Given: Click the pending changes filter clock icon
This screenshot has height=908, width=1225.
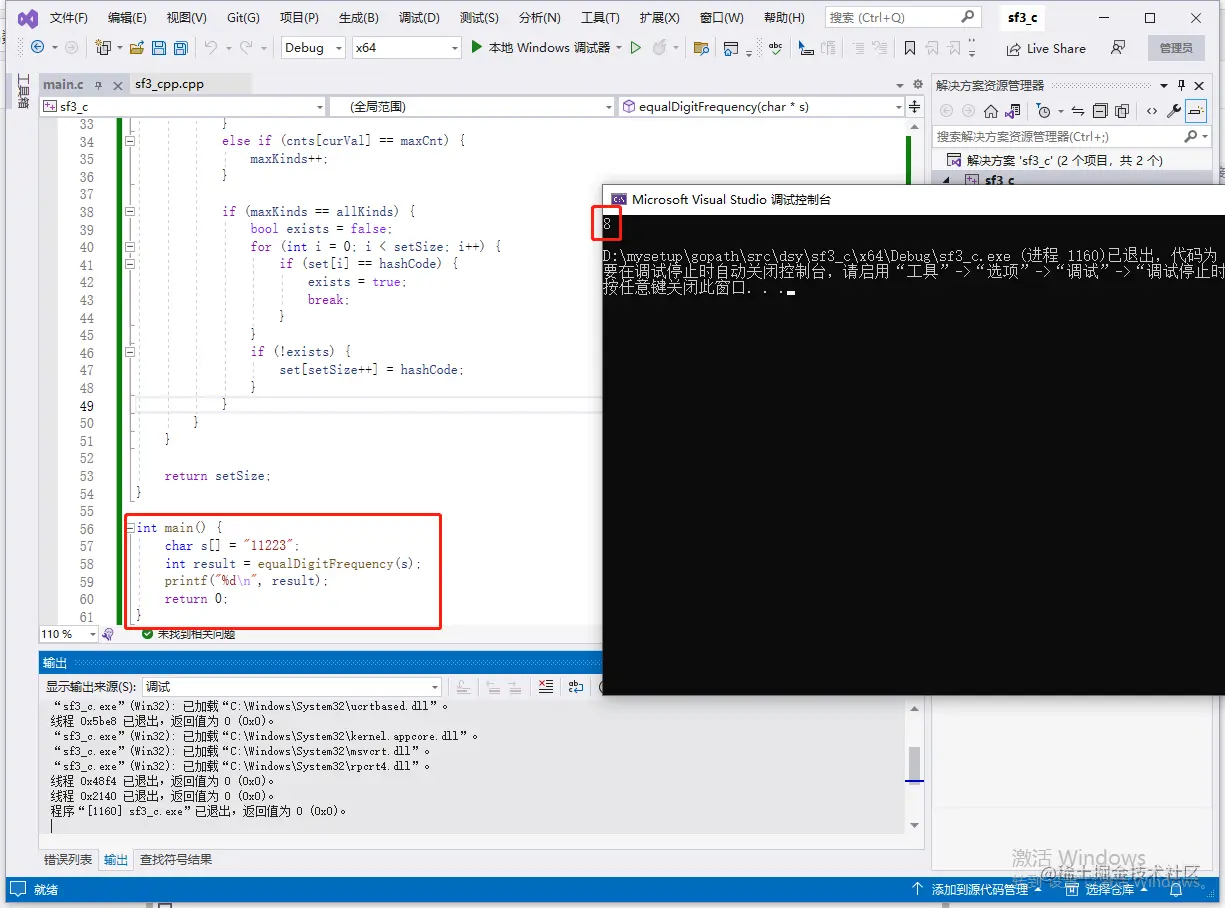Looking at the screenshot, I should [x=1044, y=111].
